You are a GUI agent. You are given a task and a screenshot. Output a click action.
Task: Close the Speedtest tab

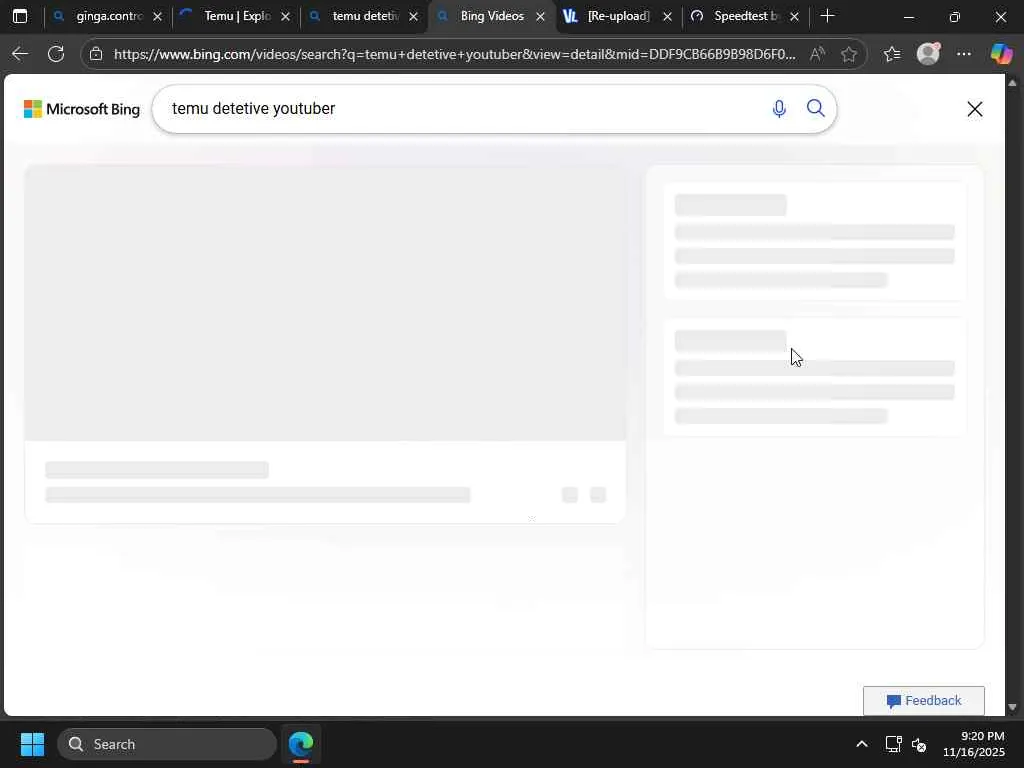pos(794,17)
